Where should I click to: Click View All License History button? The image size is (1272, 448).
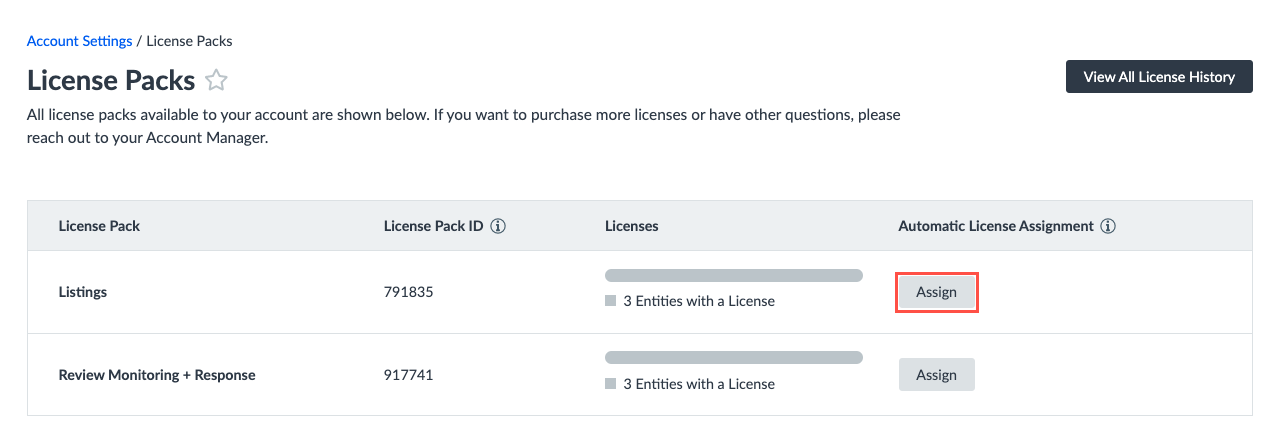pos(1159,77)
